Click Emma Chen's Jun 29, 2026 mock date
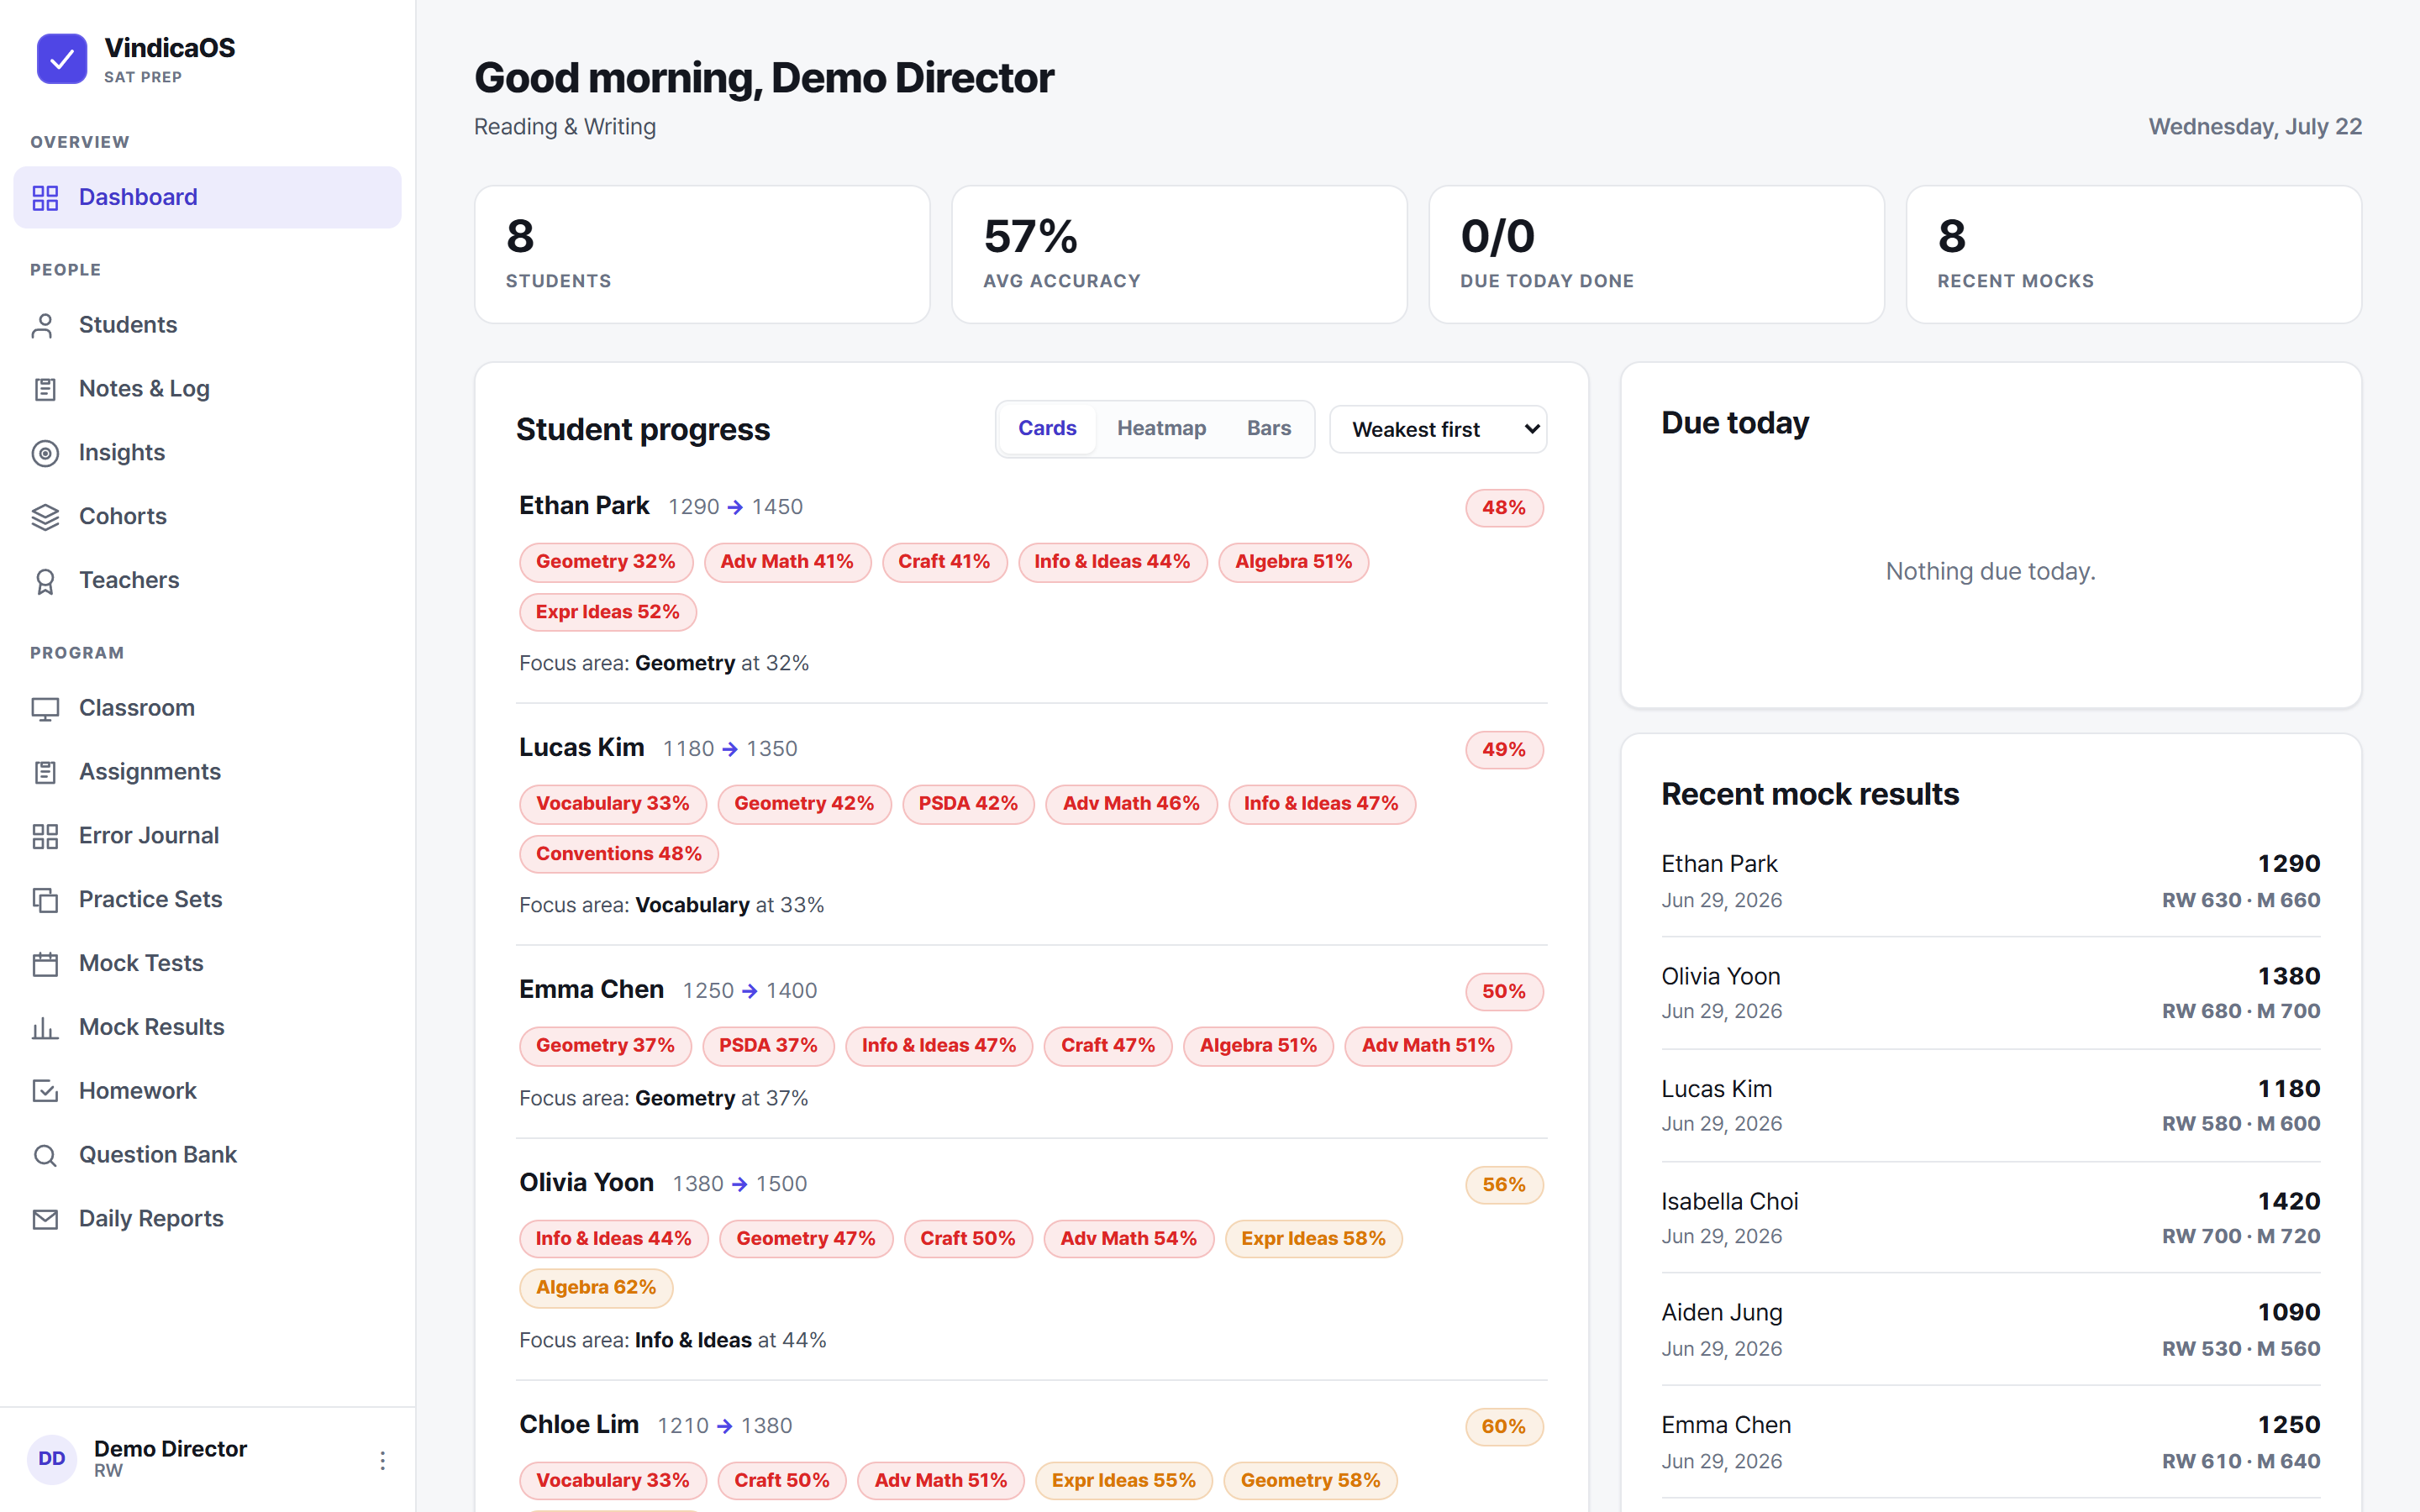Viewport: 2420px width, 1512px height. (x=1721, y=1462)
